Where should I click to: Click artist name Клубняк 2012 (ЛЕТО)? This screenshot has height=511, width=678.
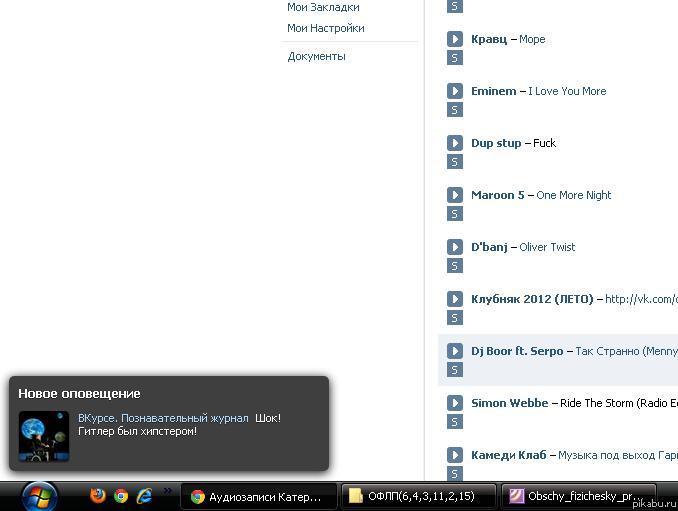532,299
